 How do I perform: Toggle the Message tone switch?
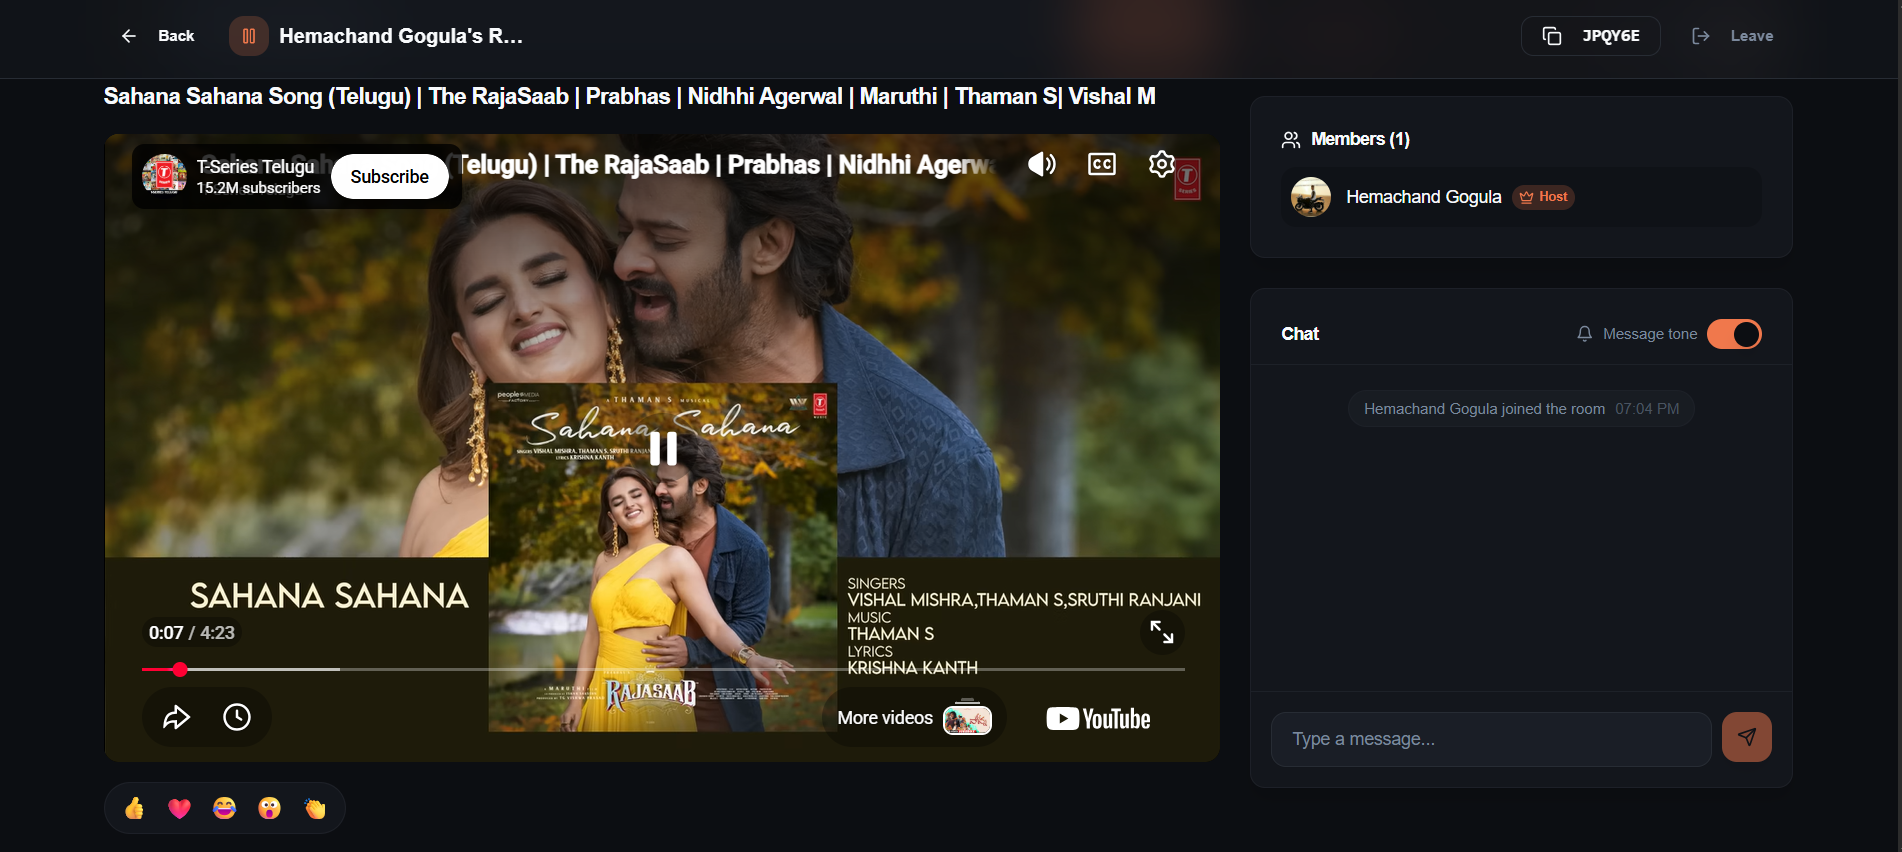point(1734,334)
